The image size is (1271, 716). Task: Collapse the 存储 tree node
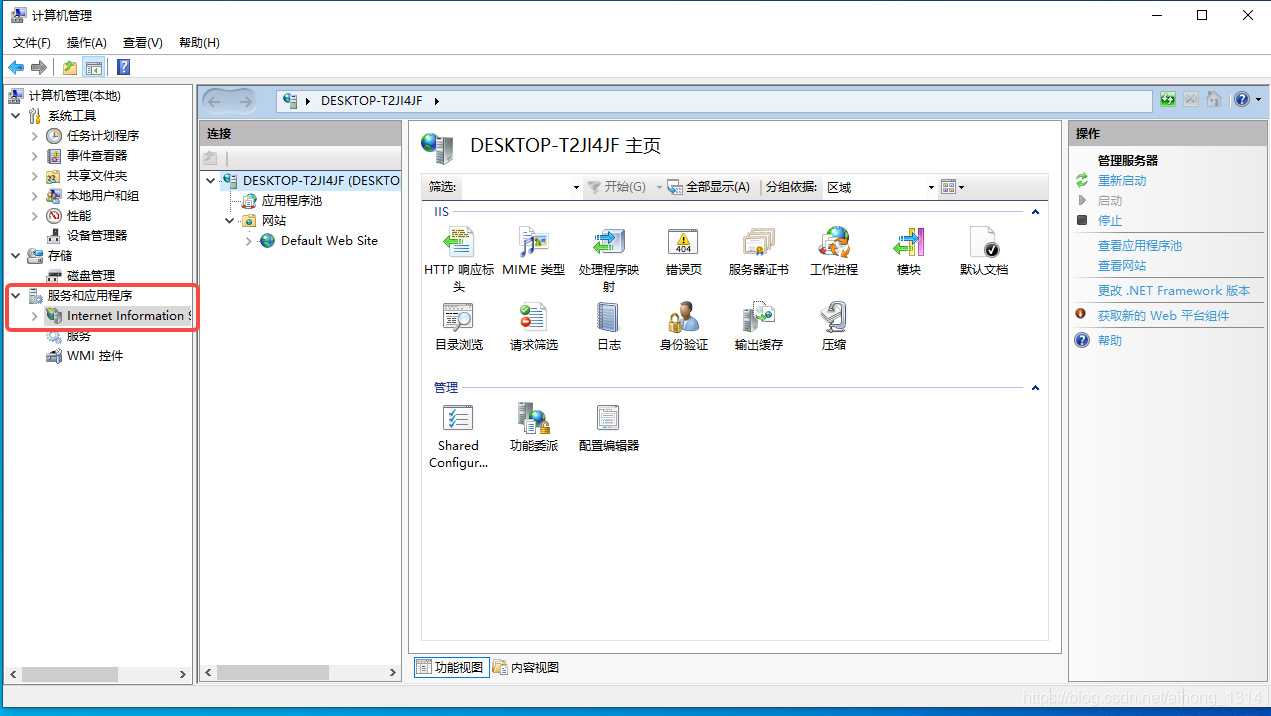[x=16, y=256]
